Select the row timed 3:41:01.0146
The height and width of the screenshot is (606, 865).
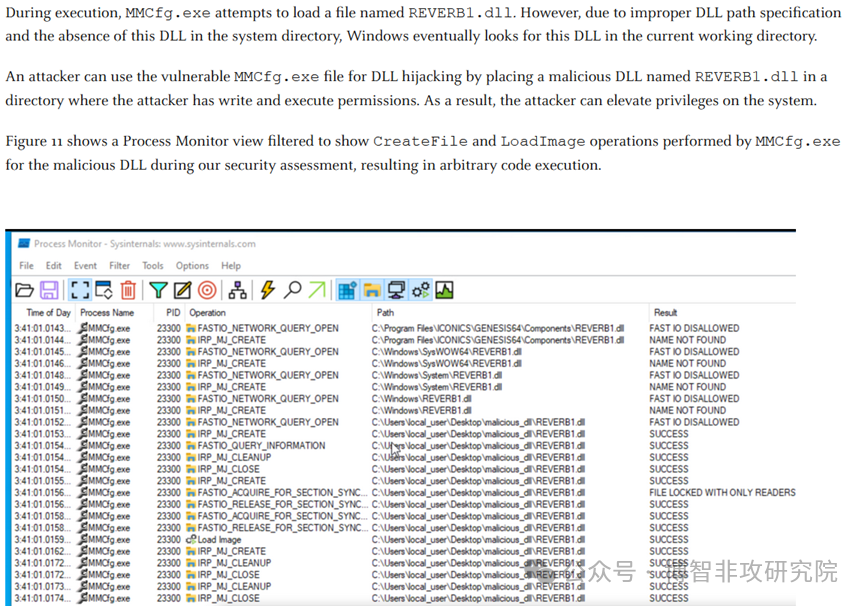point(405,363)
